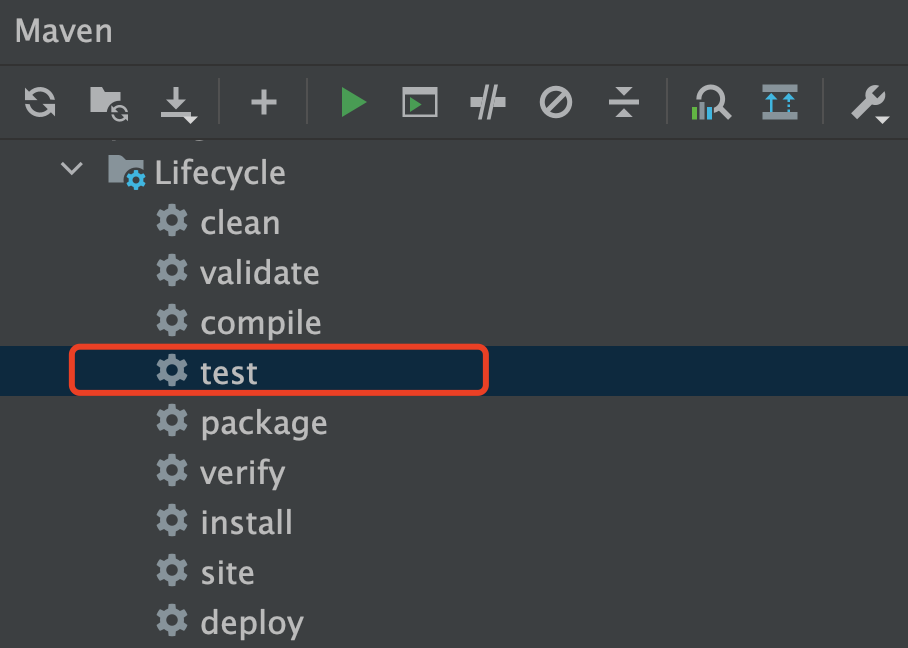Screen dimensions: 908x648
Task: Click the Maven panel title
Action: [64, 31]
